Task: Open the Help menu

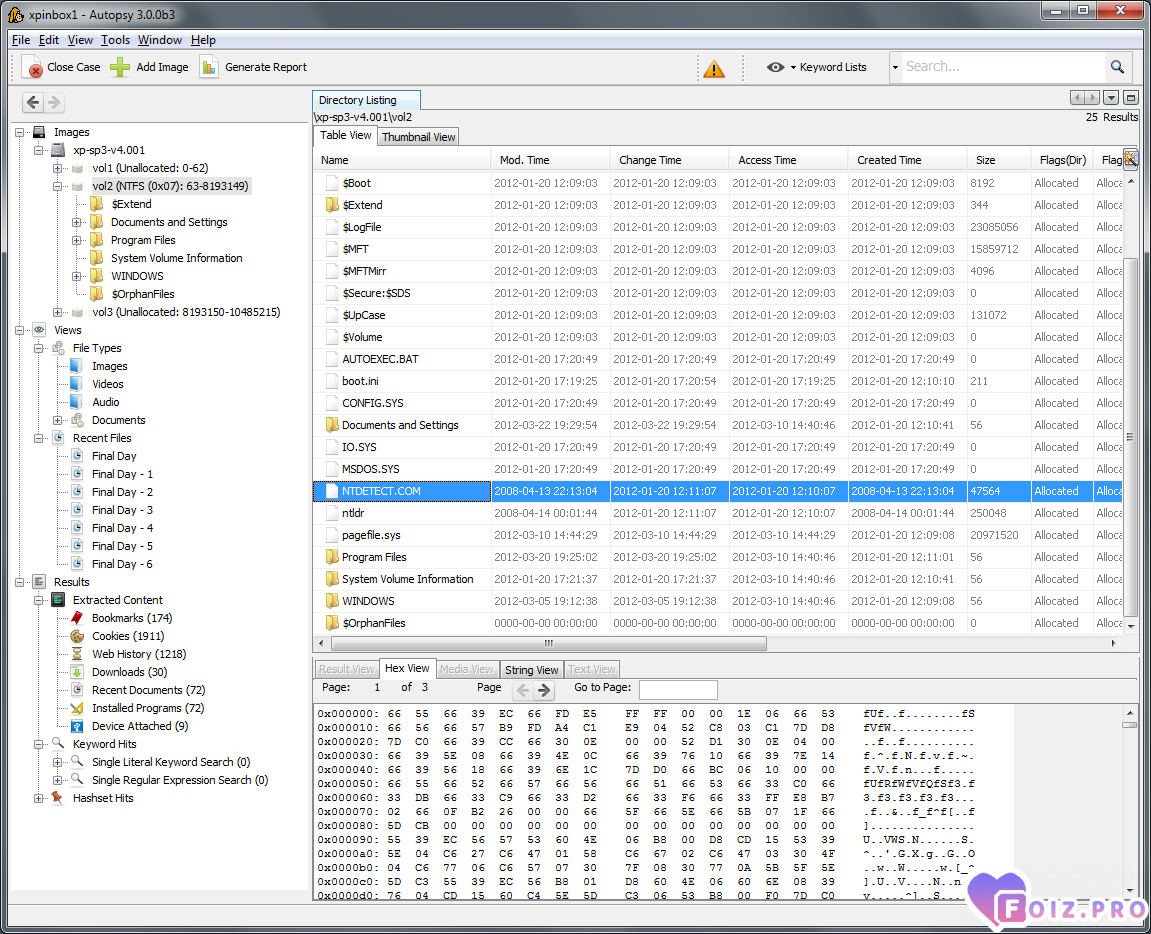Action: tap(203, 40)
